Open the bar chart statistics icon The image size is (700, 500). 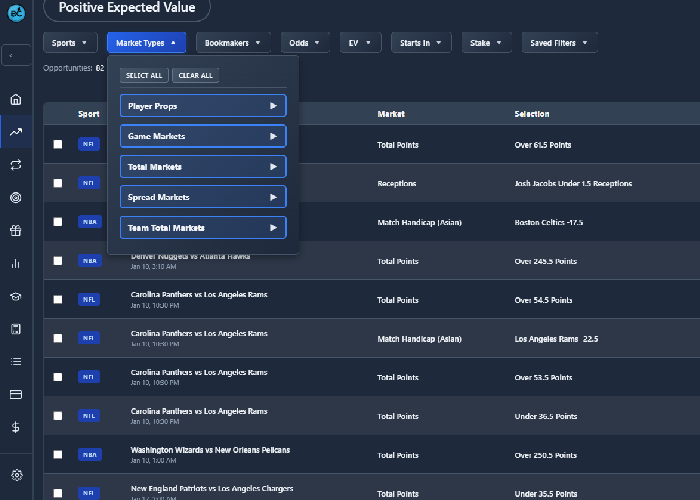pyautogui.click(x=16, y=263)
